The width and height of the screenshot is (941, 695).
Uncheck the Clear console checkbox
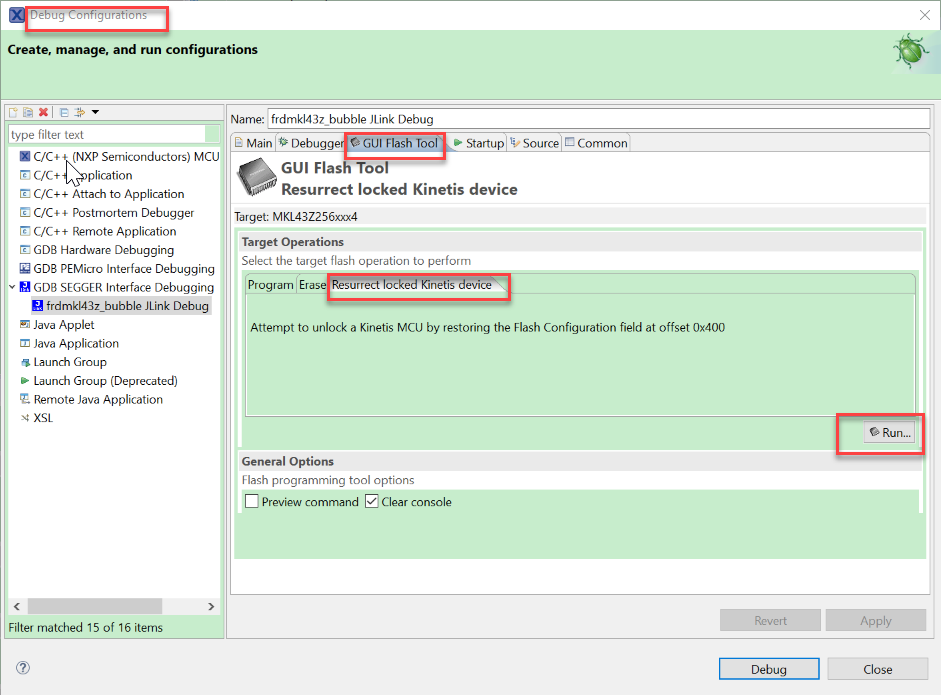(x=372, y=501)
